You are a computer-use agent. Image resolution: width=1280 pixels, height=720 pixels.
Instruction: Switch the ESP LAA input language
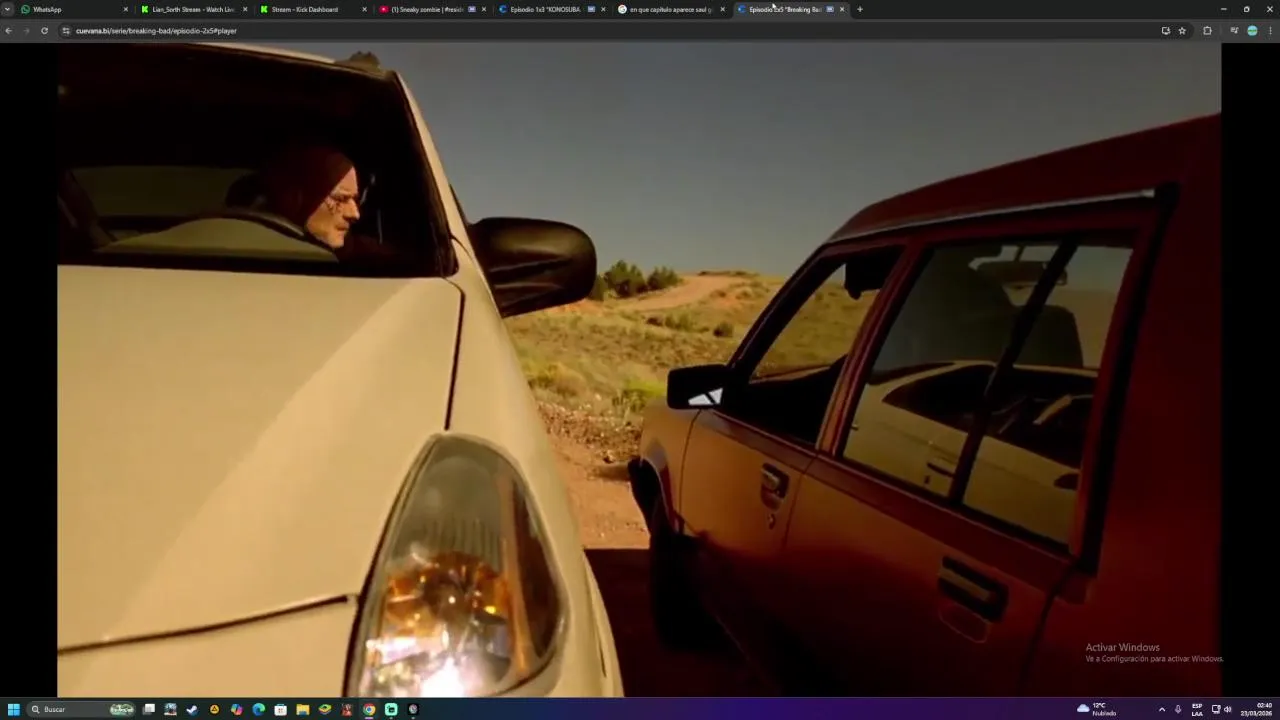point(1197,709)
